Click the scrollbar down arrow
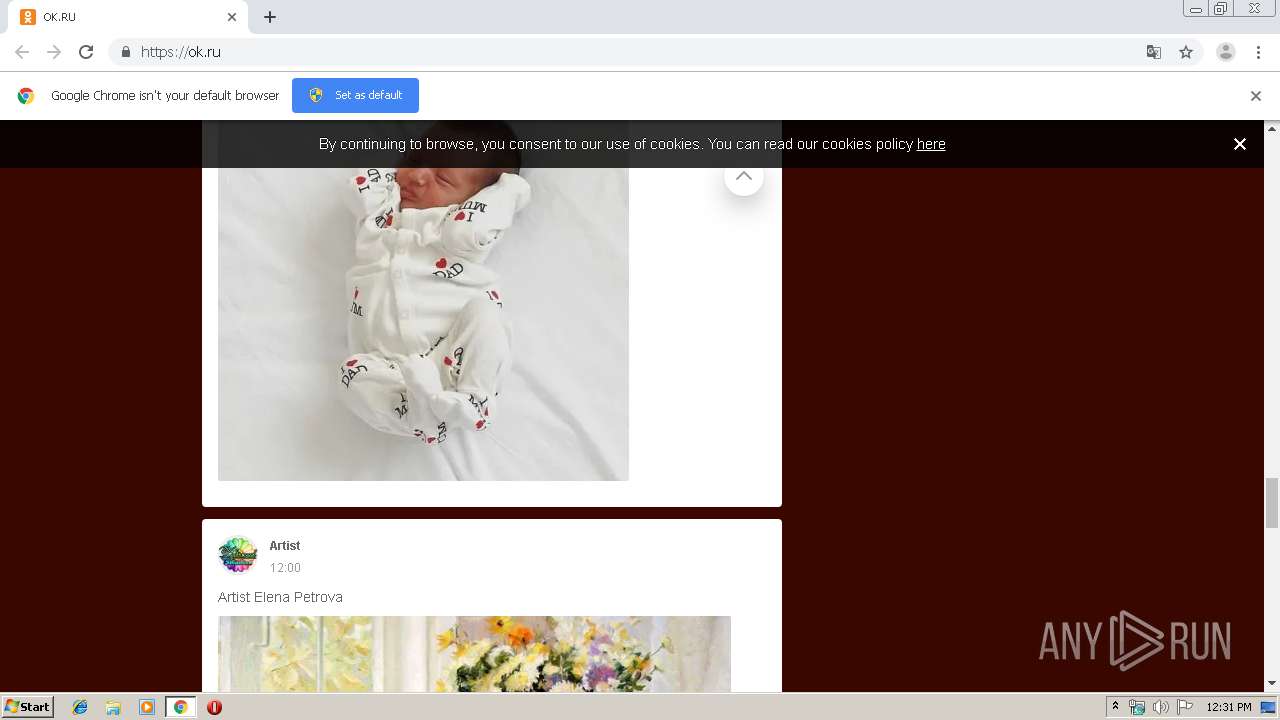1280x720 pixels. 1272,684
